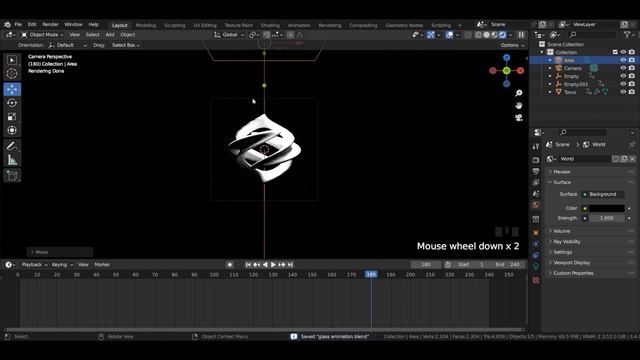The image size is (640, 360).
Task: Switch to the Modeling workspace tab
Action: [146, 25]
